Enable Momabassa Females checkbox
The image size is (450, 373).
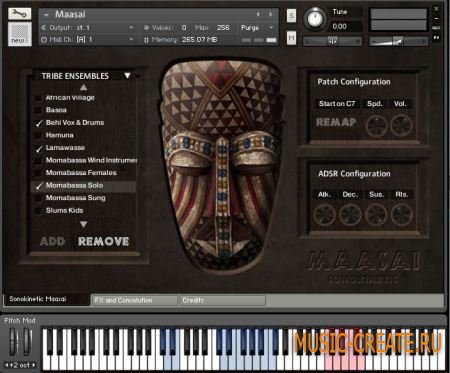39,173
